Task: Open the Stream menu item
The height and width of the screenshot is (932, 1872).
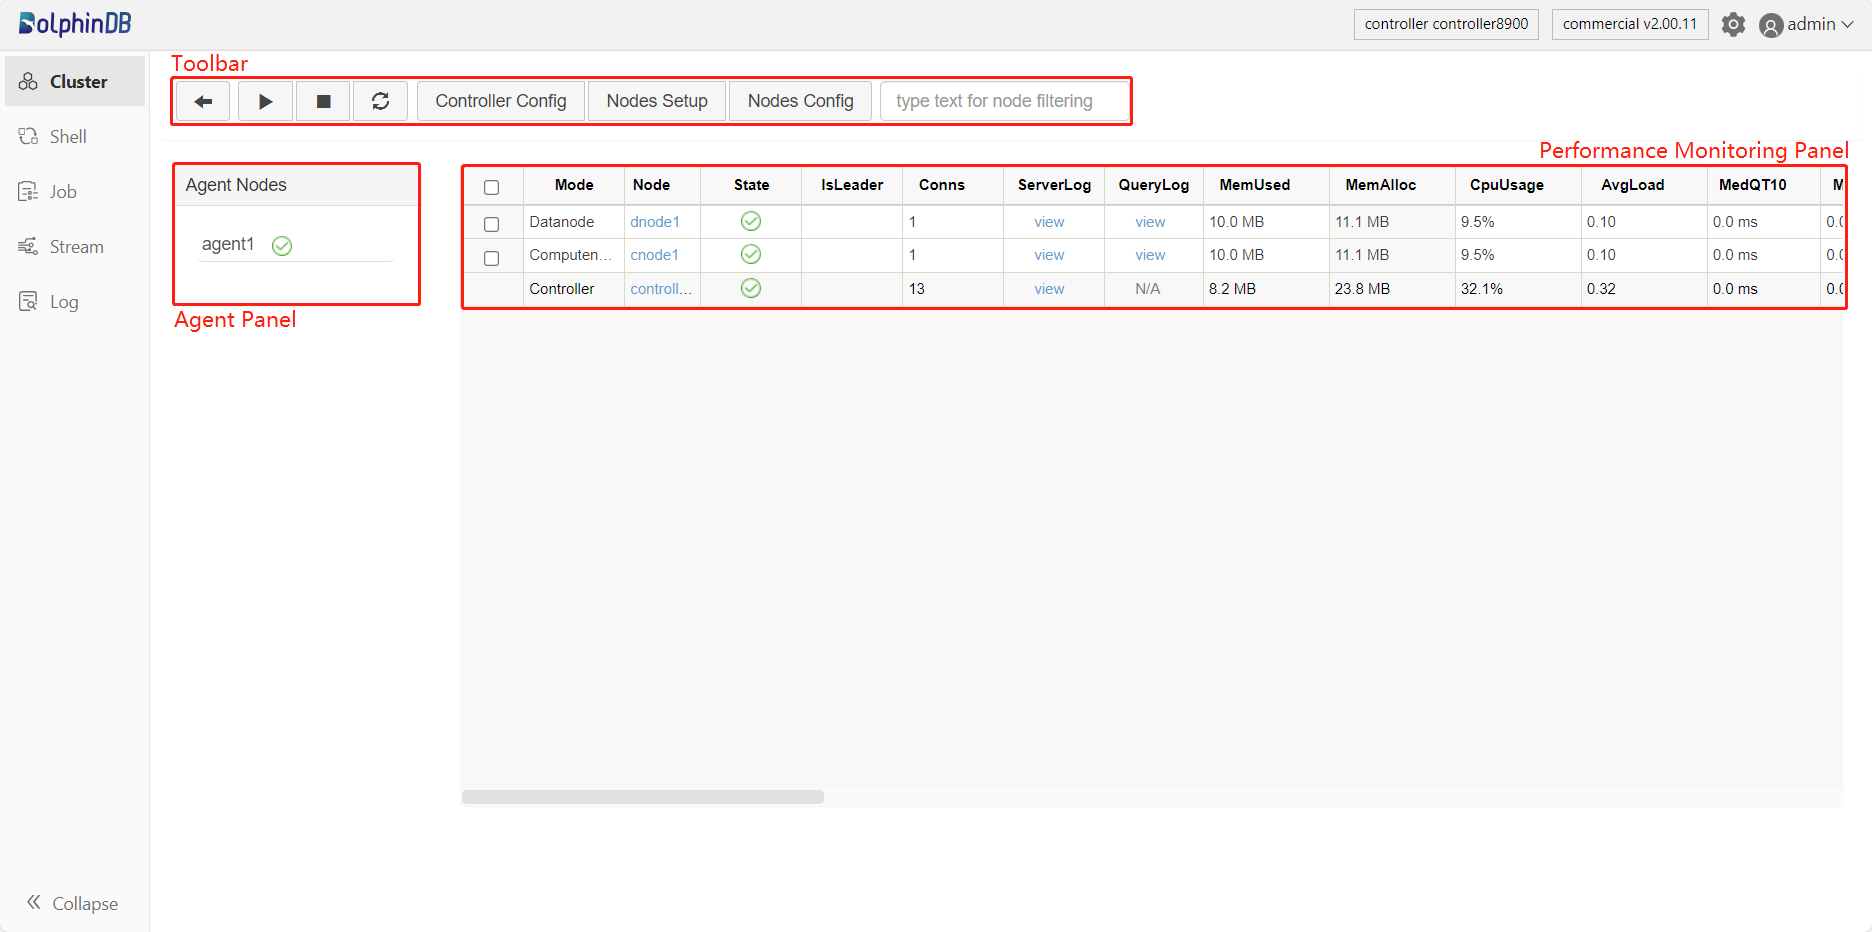Action: [x=76, y=247]
